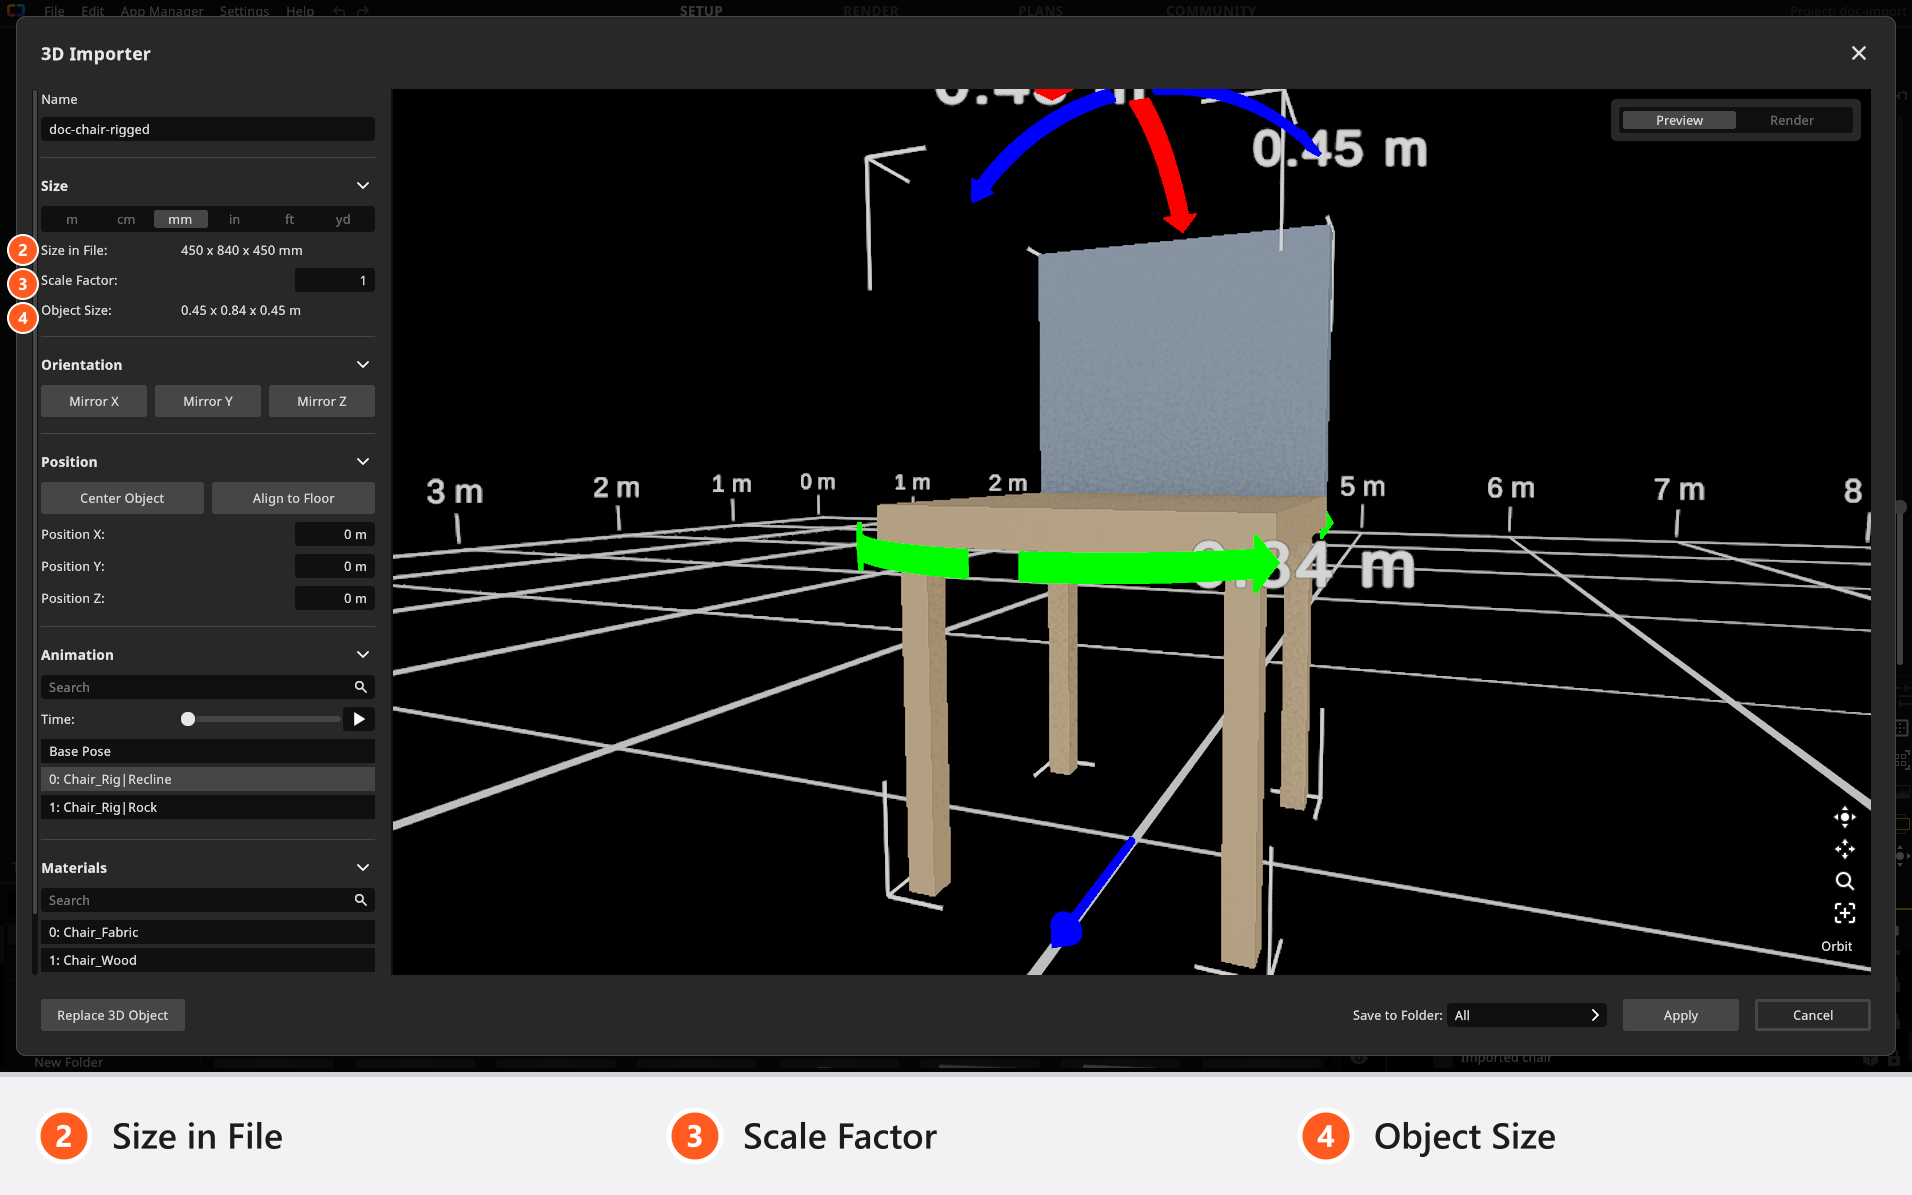Image resolution: width=1912 pixels, height=1195 pixels.
Task: Select inches unit option
Action: click(234, 219)
